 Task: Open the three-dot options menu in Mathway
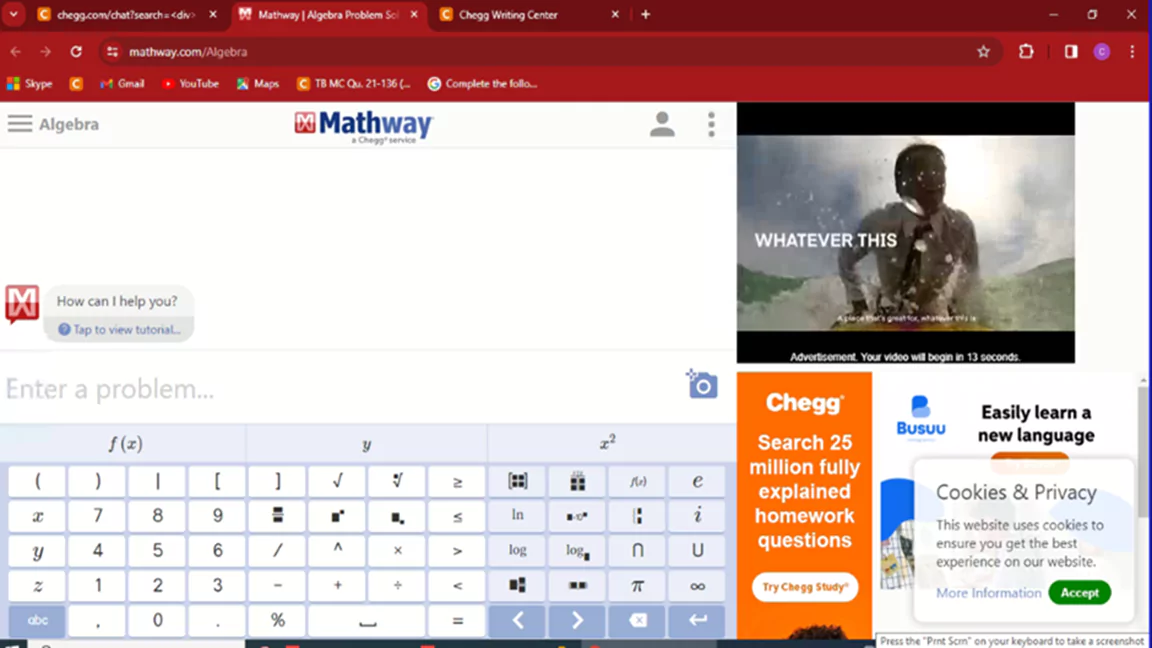point(711,124)
